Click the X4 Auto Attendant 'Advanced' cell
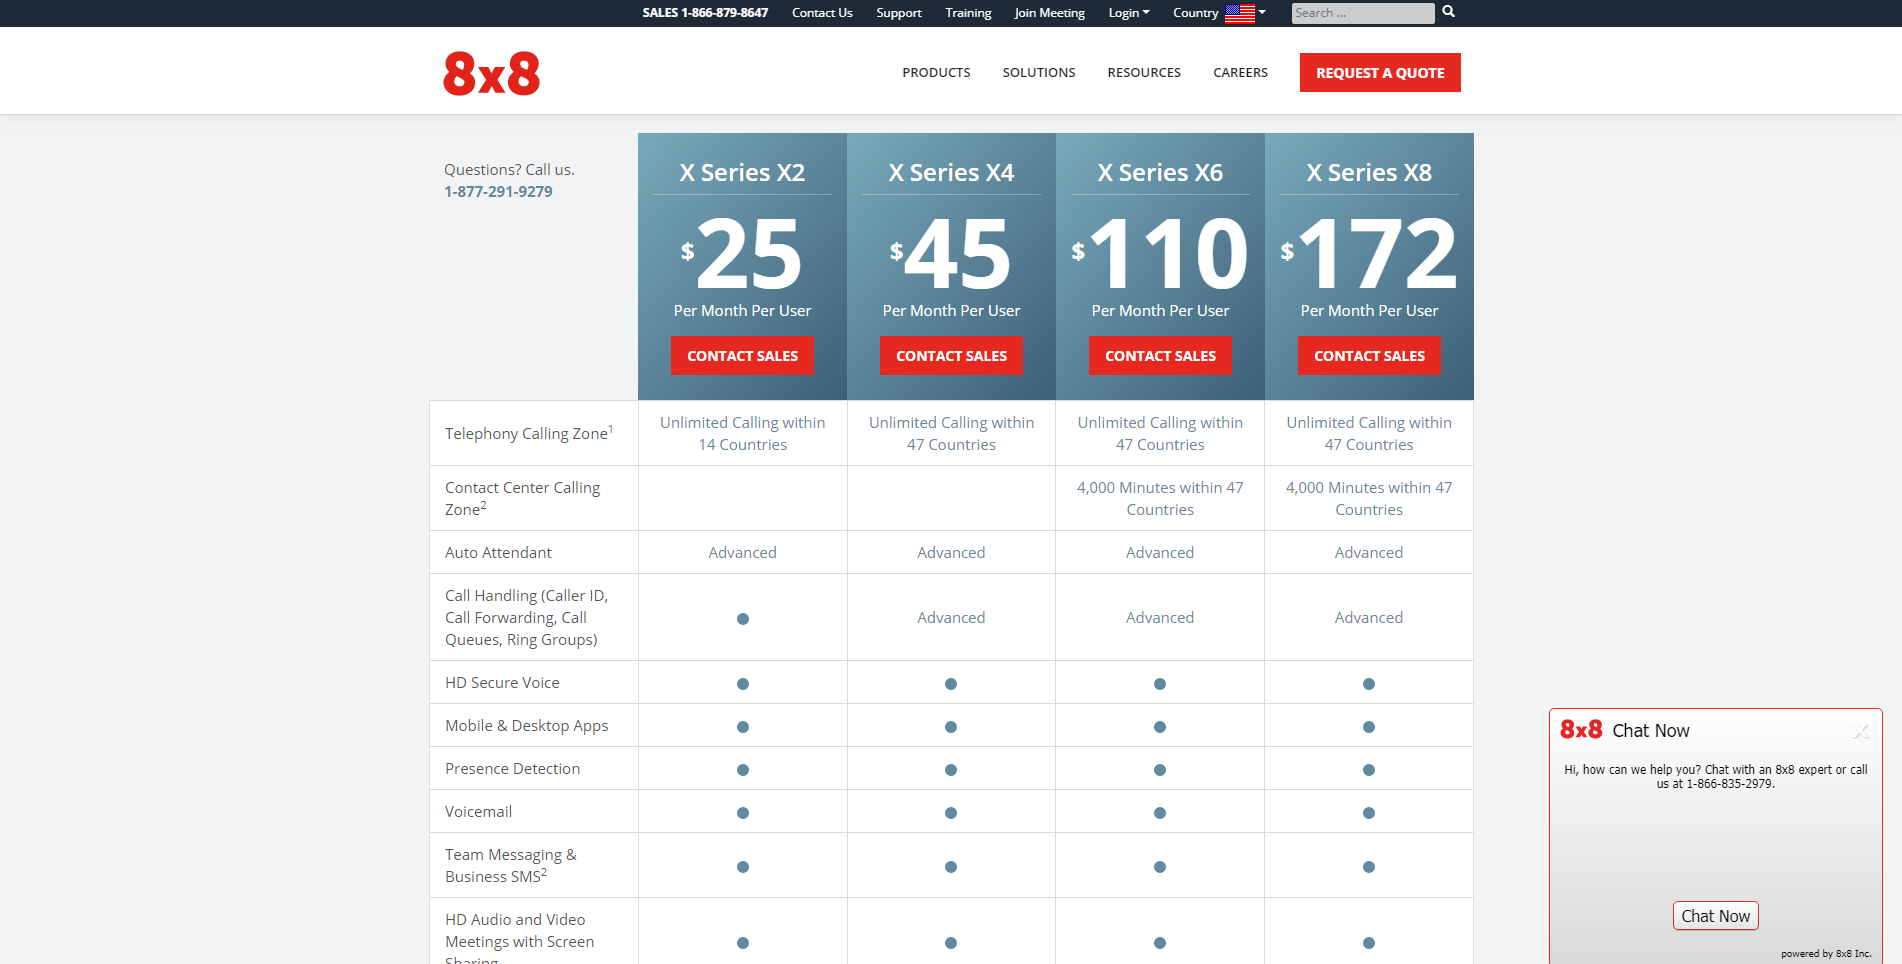Screen dimensions: 1902x964 951,552
